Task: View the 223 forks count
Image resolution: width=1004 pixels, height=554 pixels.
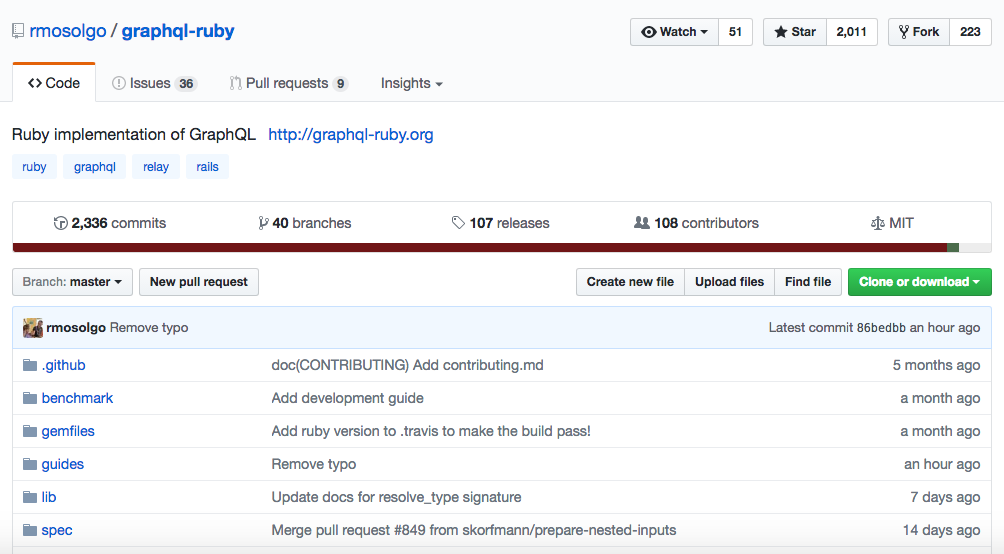Action: [970, 32]
